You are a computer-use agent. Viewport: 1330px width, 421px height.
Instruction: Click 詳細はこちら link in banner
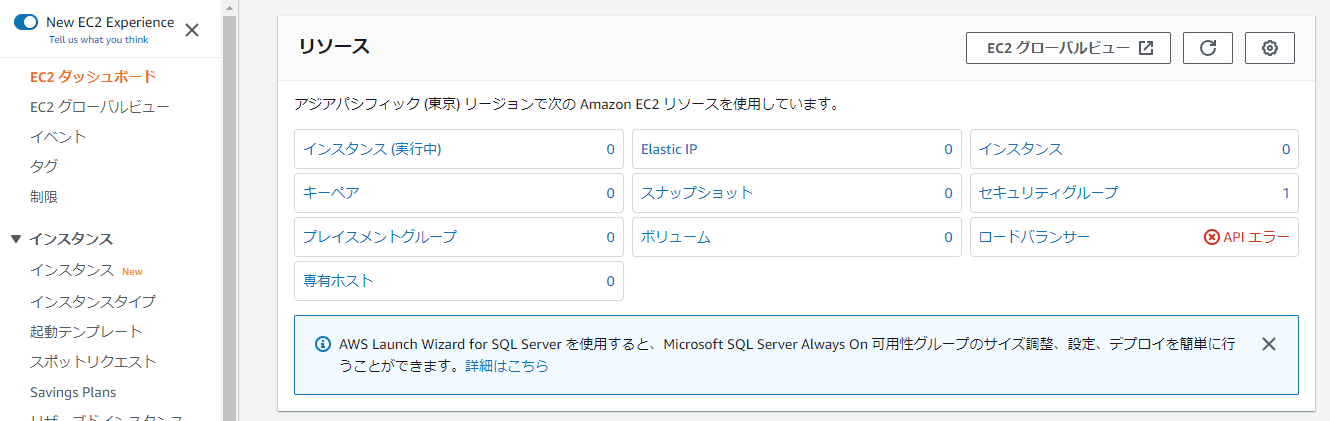pos(506,366)
